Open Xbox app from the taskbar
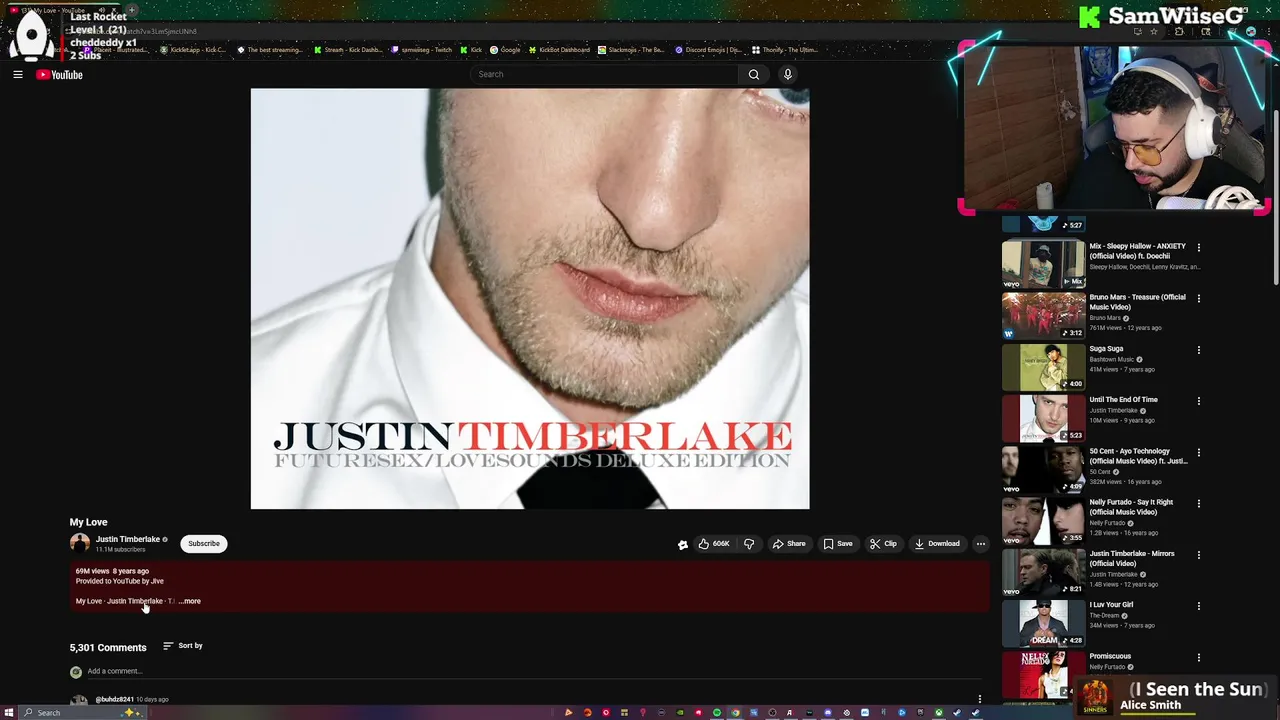 [939, 712]
